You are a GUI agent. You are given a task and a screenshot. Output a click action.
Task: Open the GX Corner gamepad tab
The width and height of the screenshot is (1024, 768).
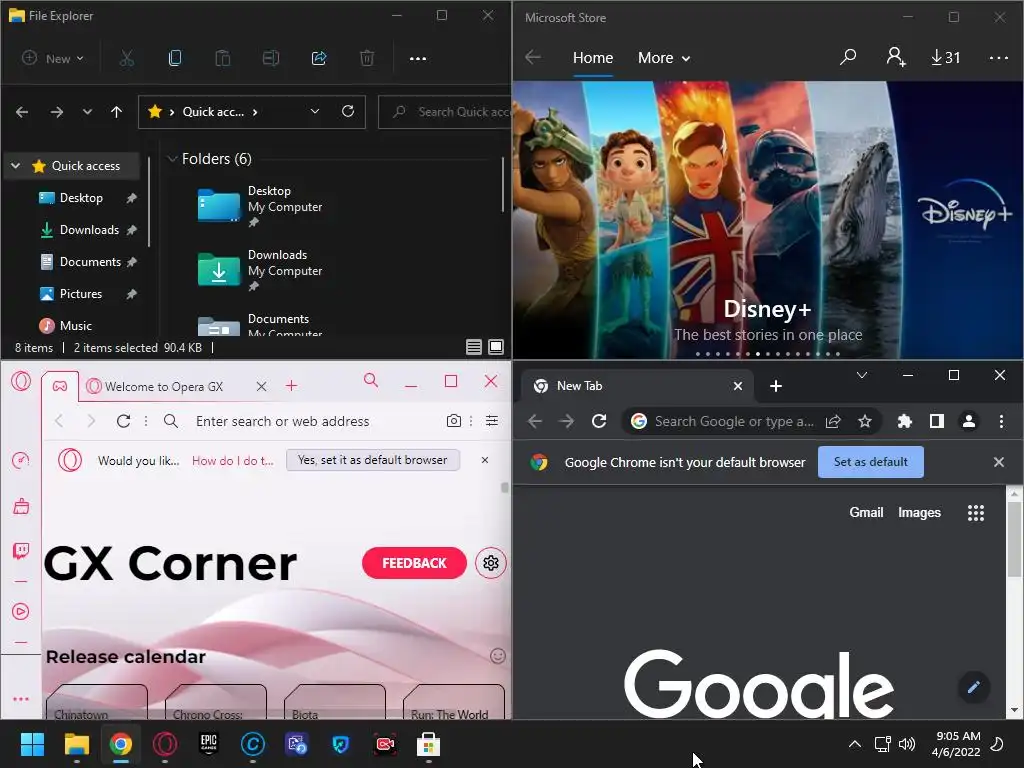[60, 387]
